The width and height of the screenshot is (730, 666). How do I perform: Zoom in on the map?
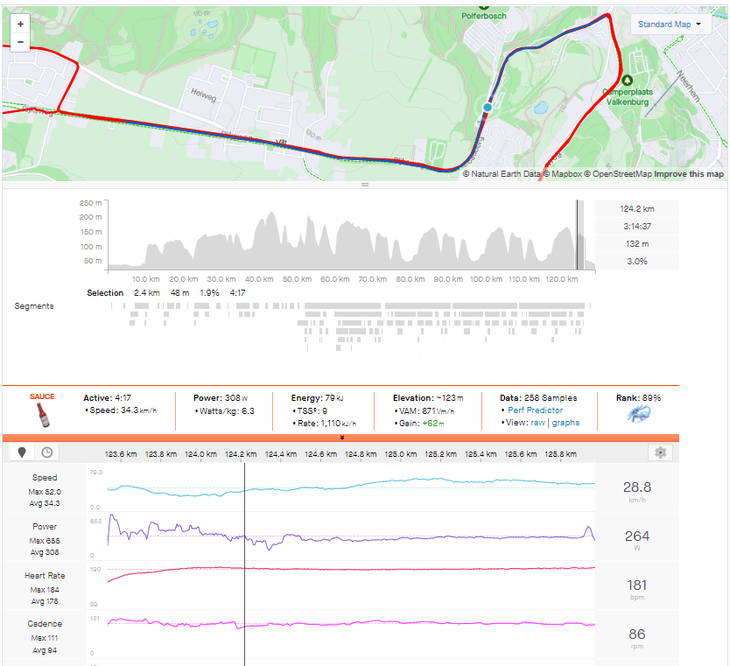pos(20,23)
